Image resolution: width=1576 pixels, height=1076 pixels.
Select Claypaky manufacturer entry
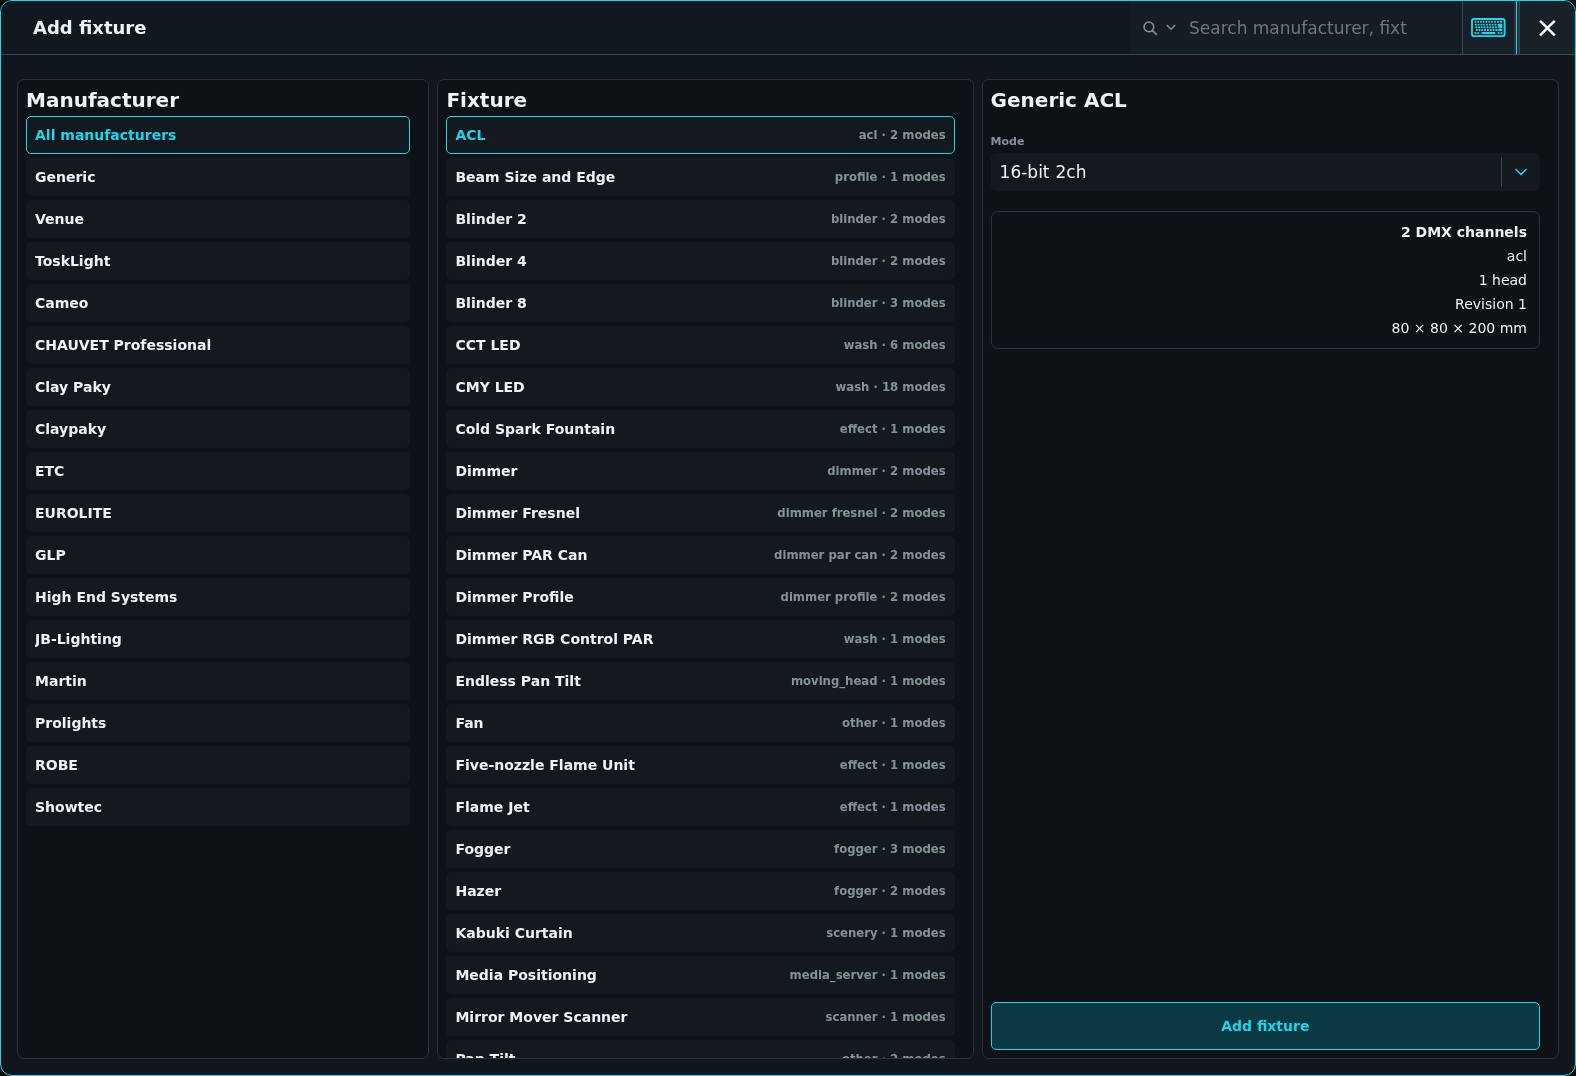pyautogui.click(x=218, y=429)
